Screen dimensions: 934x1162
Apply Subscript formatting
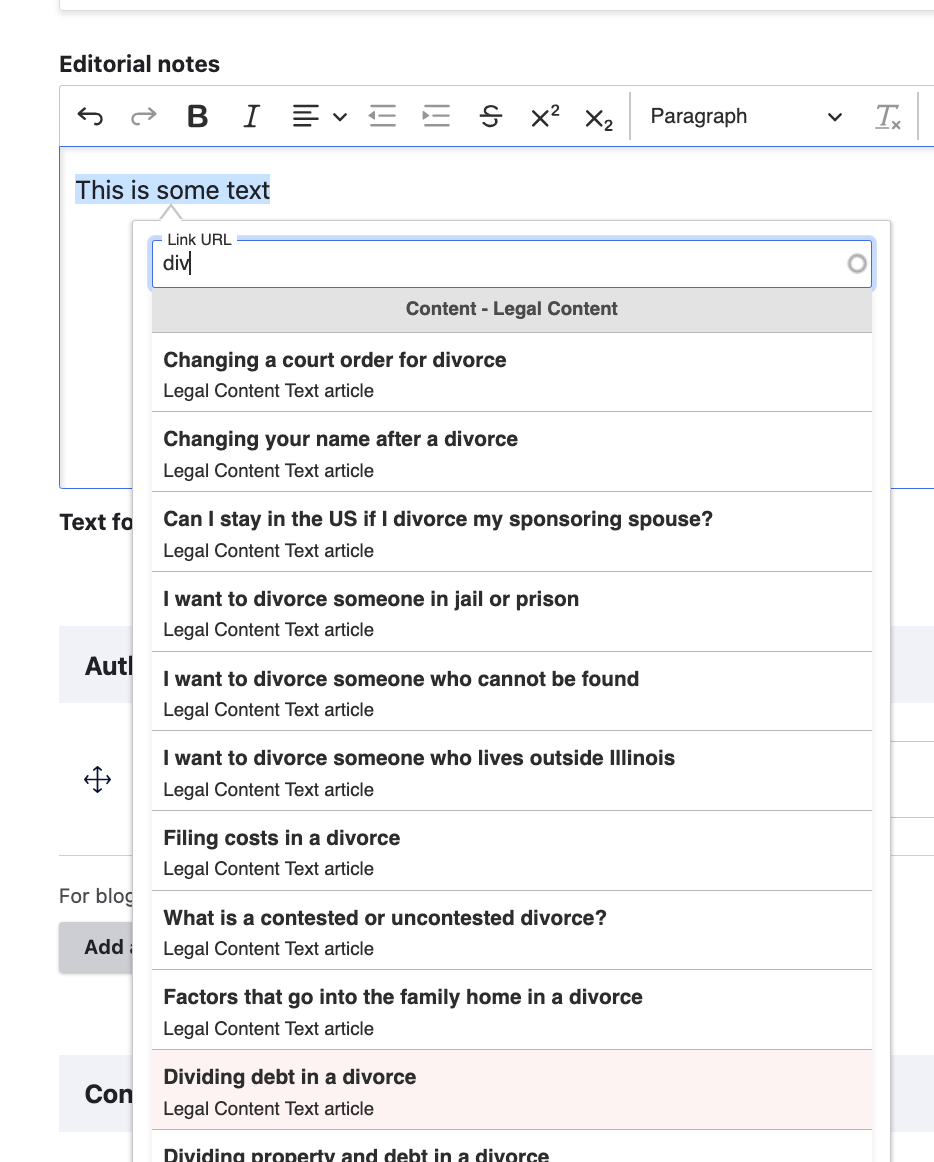pyautogui.click(x=599, y=119)
